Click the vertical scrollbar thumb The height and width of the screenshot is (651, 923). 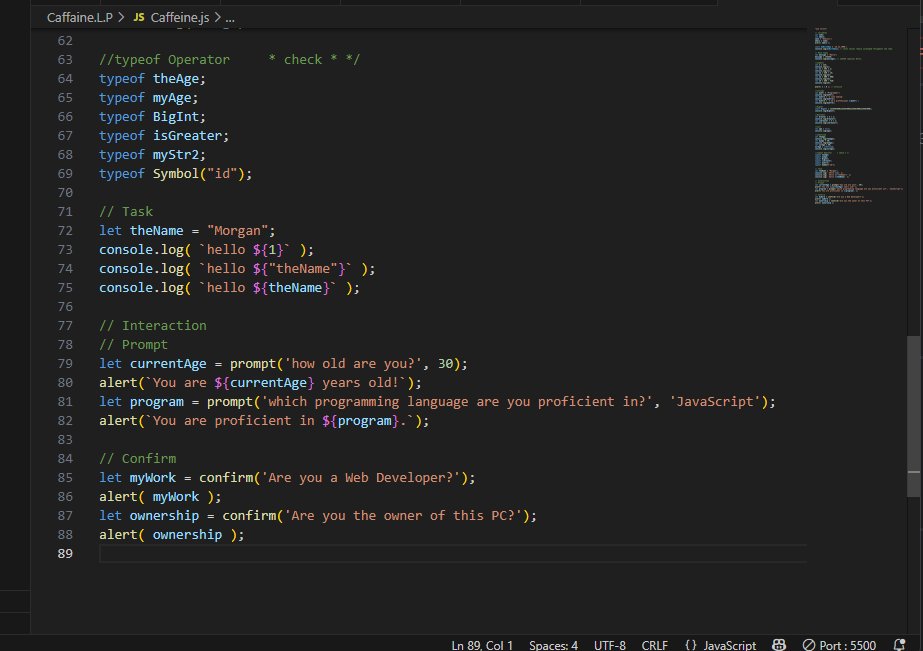914,415
